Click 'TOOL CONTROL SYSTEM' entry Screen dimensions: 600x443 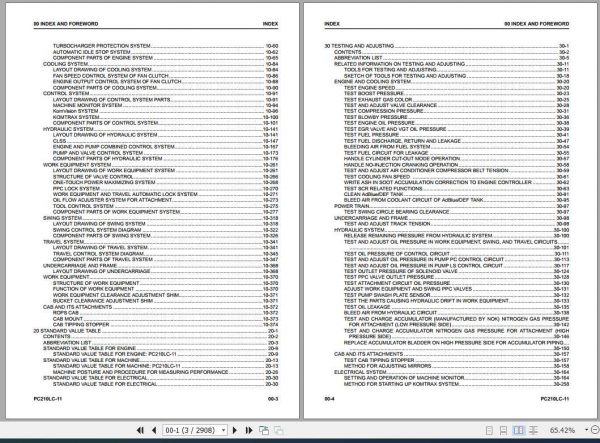83,206
